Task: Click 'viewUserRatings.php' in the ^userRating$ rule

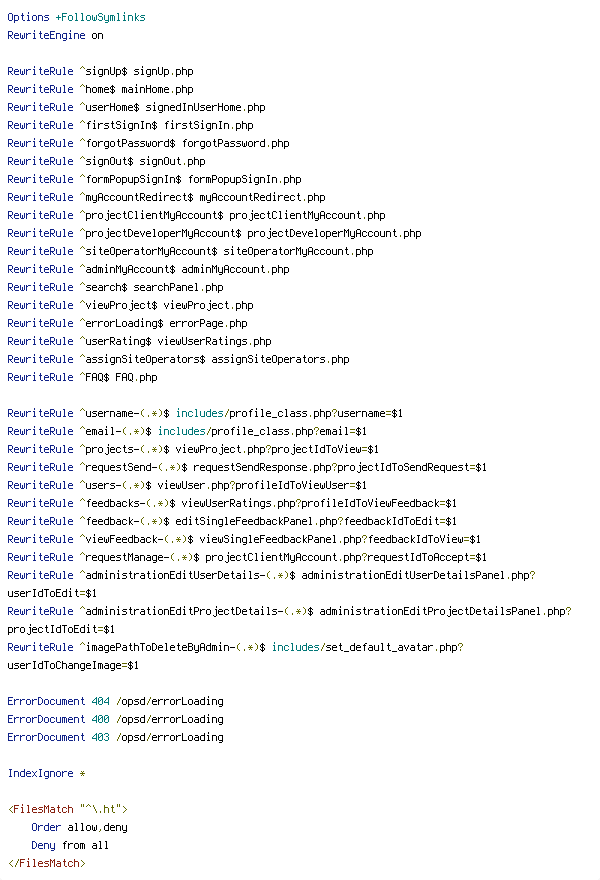Action: pos(214,341)
